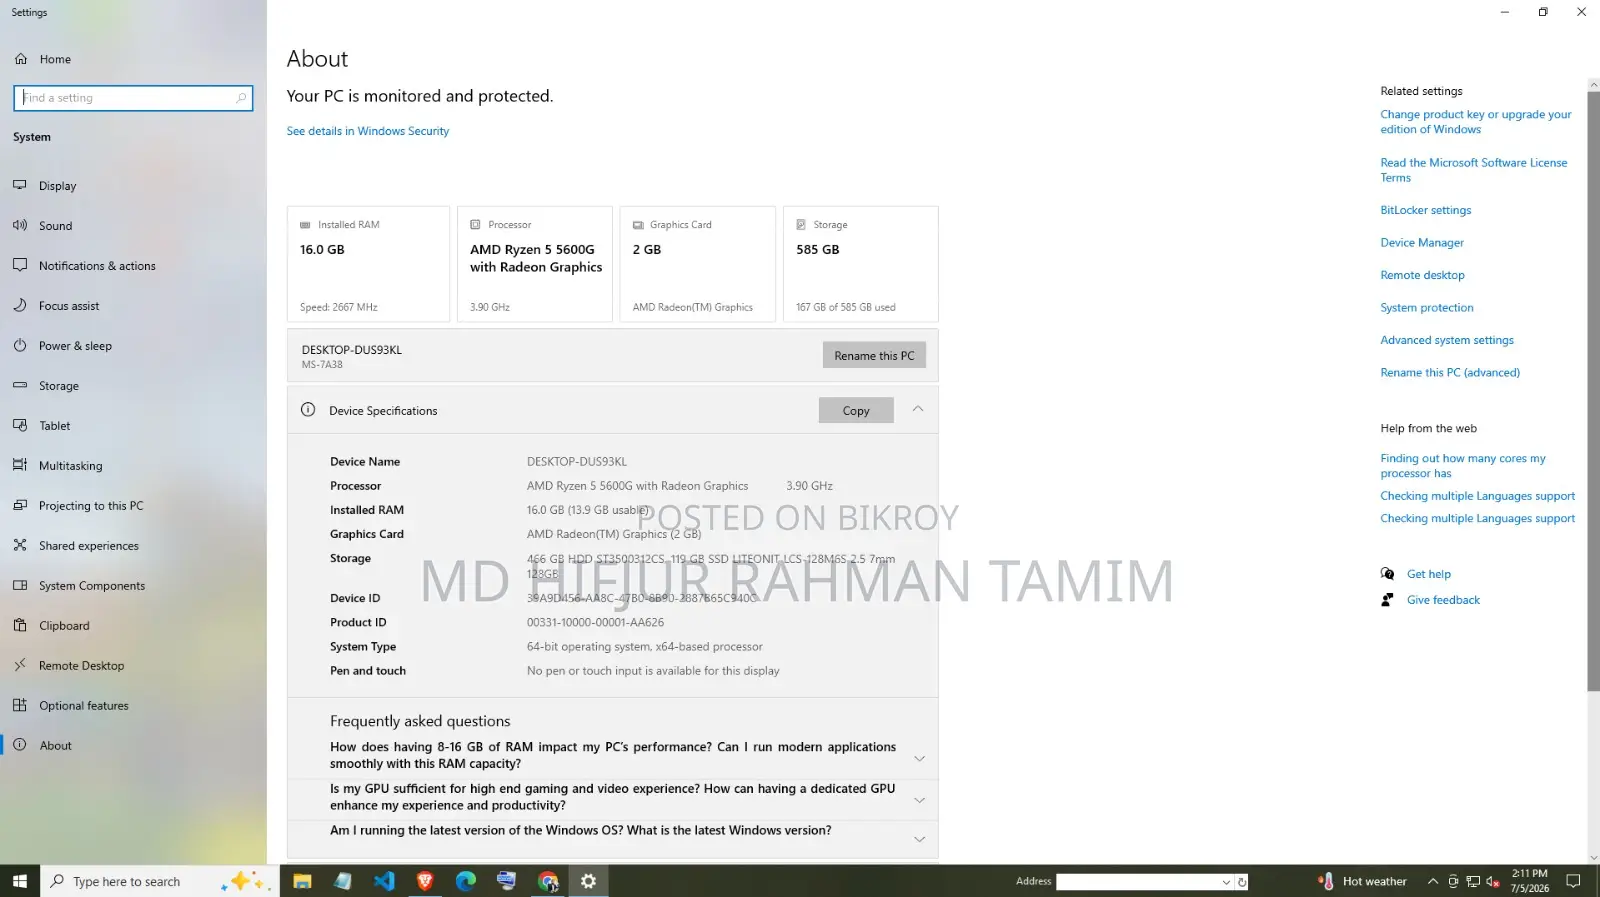The width and height of the screenshot is (1600, 897).
Task: Open Device Manager link
Action: 1422,243
